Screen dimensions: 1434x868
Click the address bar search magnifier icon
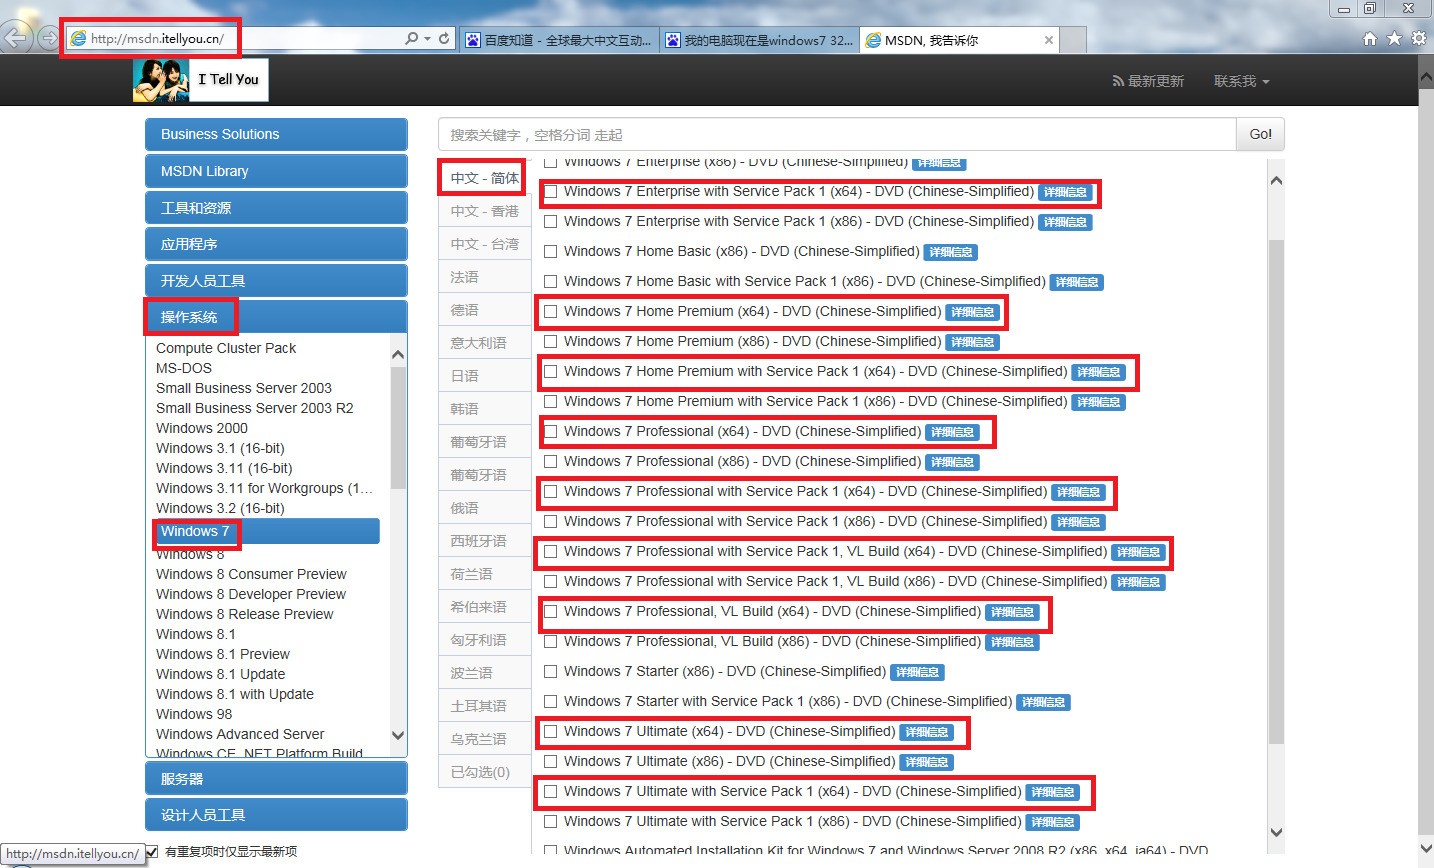click(411, 38)
